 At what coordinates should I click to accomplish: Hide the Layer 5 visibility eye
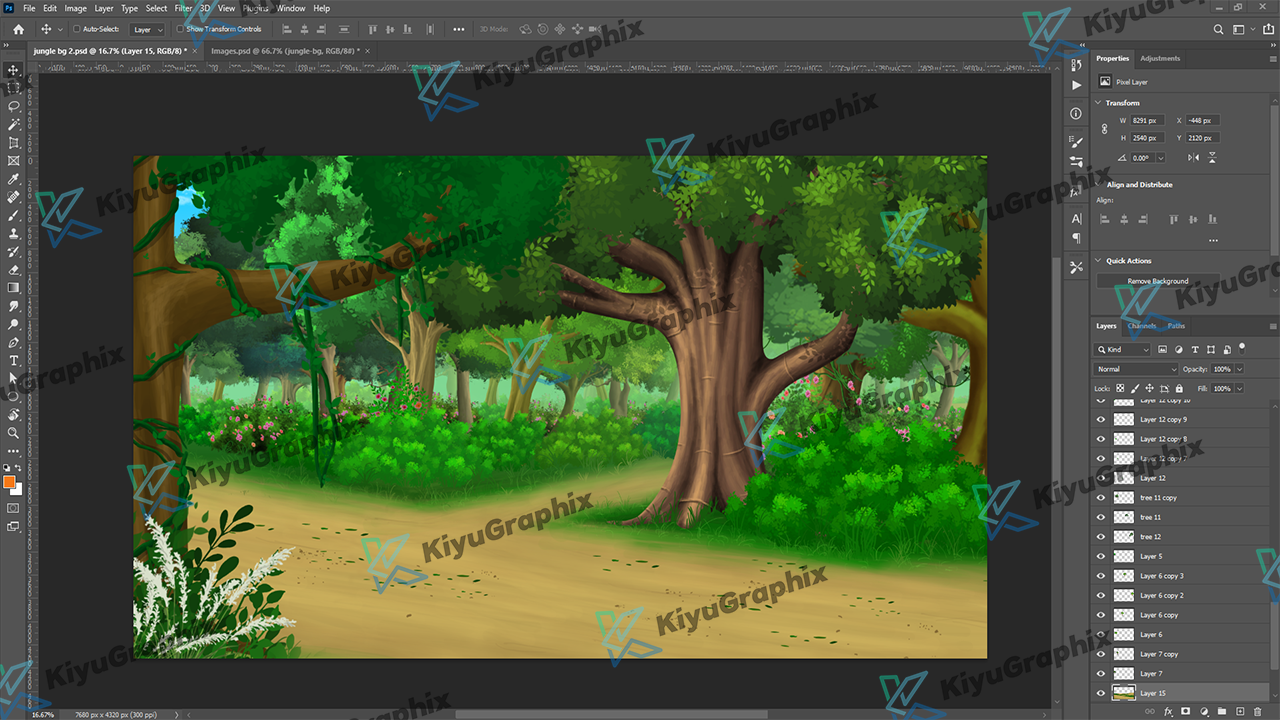(x=1101, y=556)
